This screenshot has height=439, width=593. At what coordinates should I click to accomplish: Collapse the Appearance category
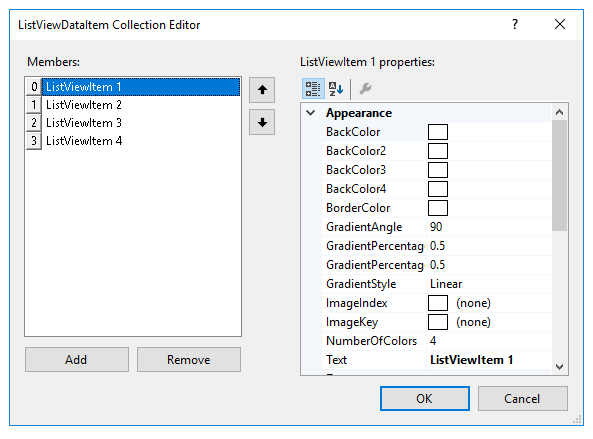click(x=310, y=113)
